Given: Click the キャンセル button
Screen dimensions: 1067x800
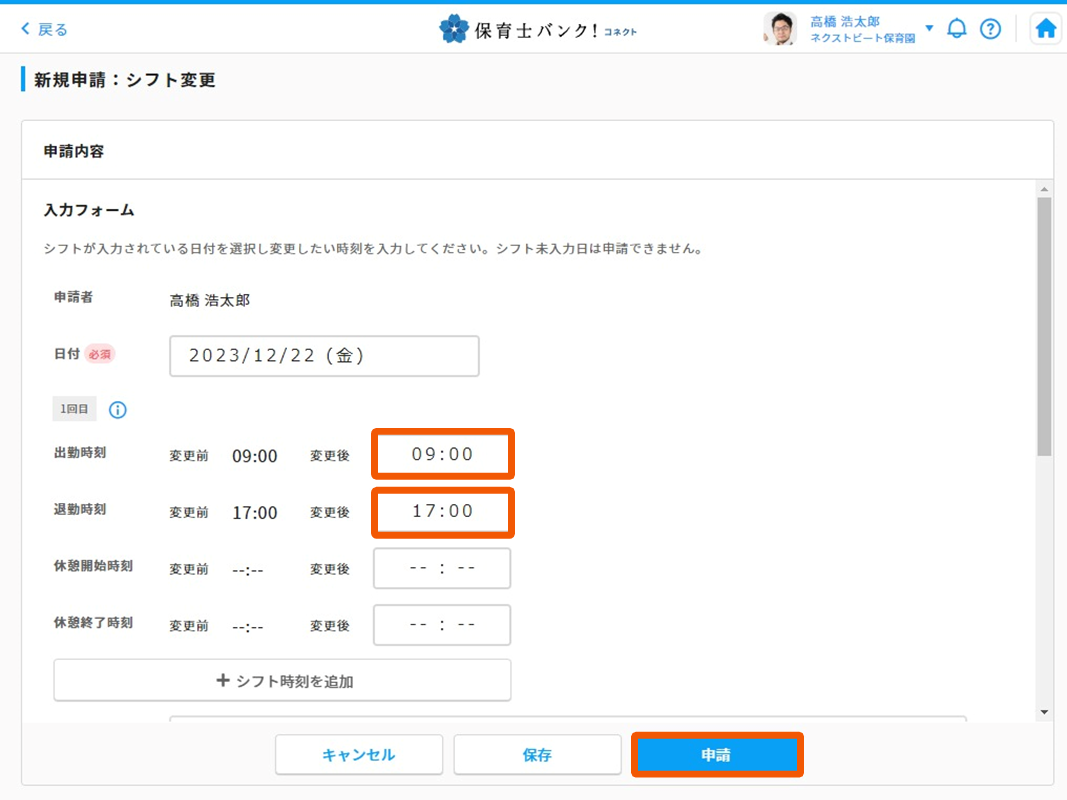Looking at the screenshot, I should coord(359,755).
